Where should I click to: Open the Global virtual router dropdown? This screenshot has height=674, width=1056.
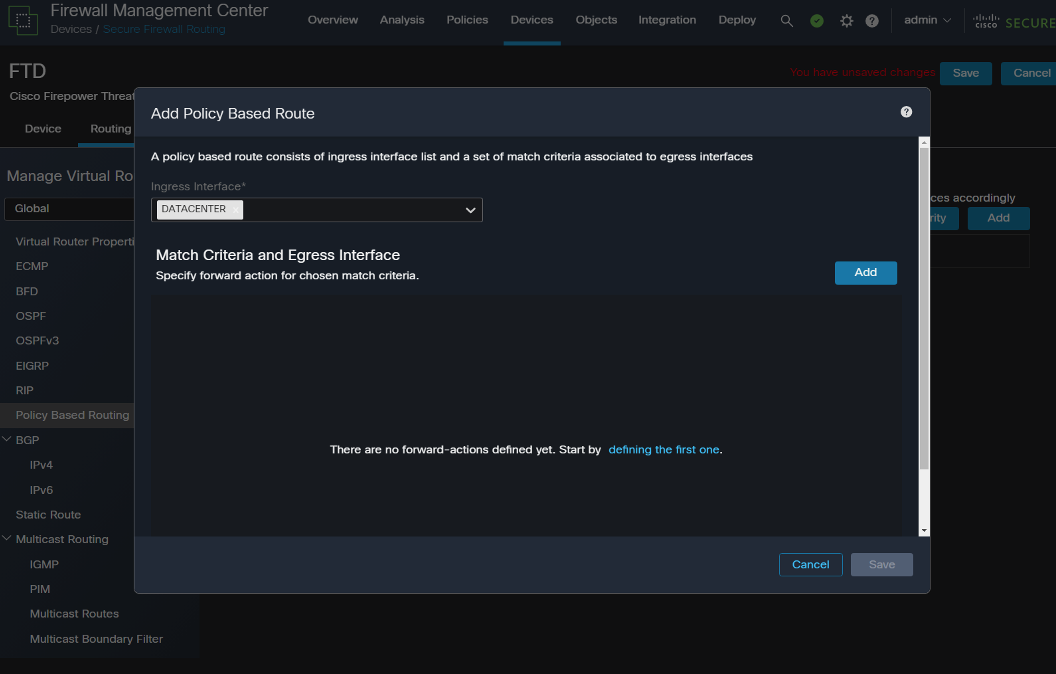click(x=69, y=209)
